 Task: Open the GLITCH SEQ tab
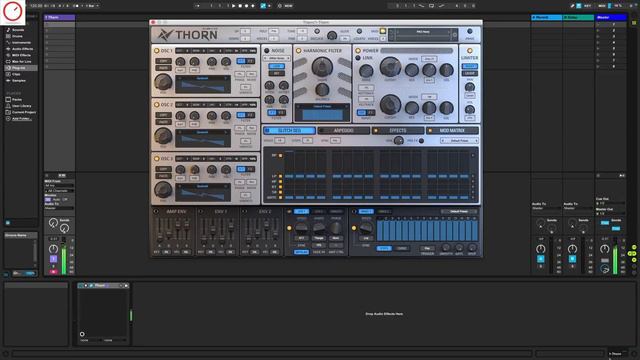289,131
